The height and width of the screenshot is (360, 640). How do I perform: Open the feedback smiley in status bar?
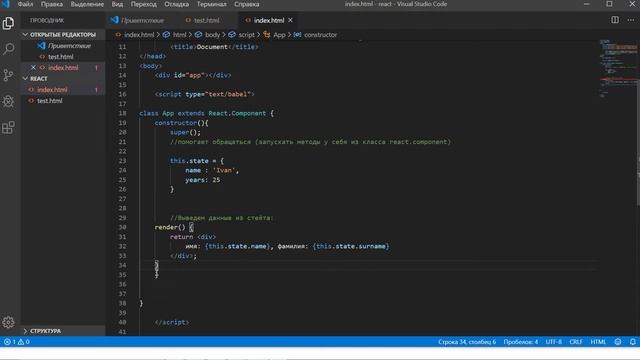point(618,342)
